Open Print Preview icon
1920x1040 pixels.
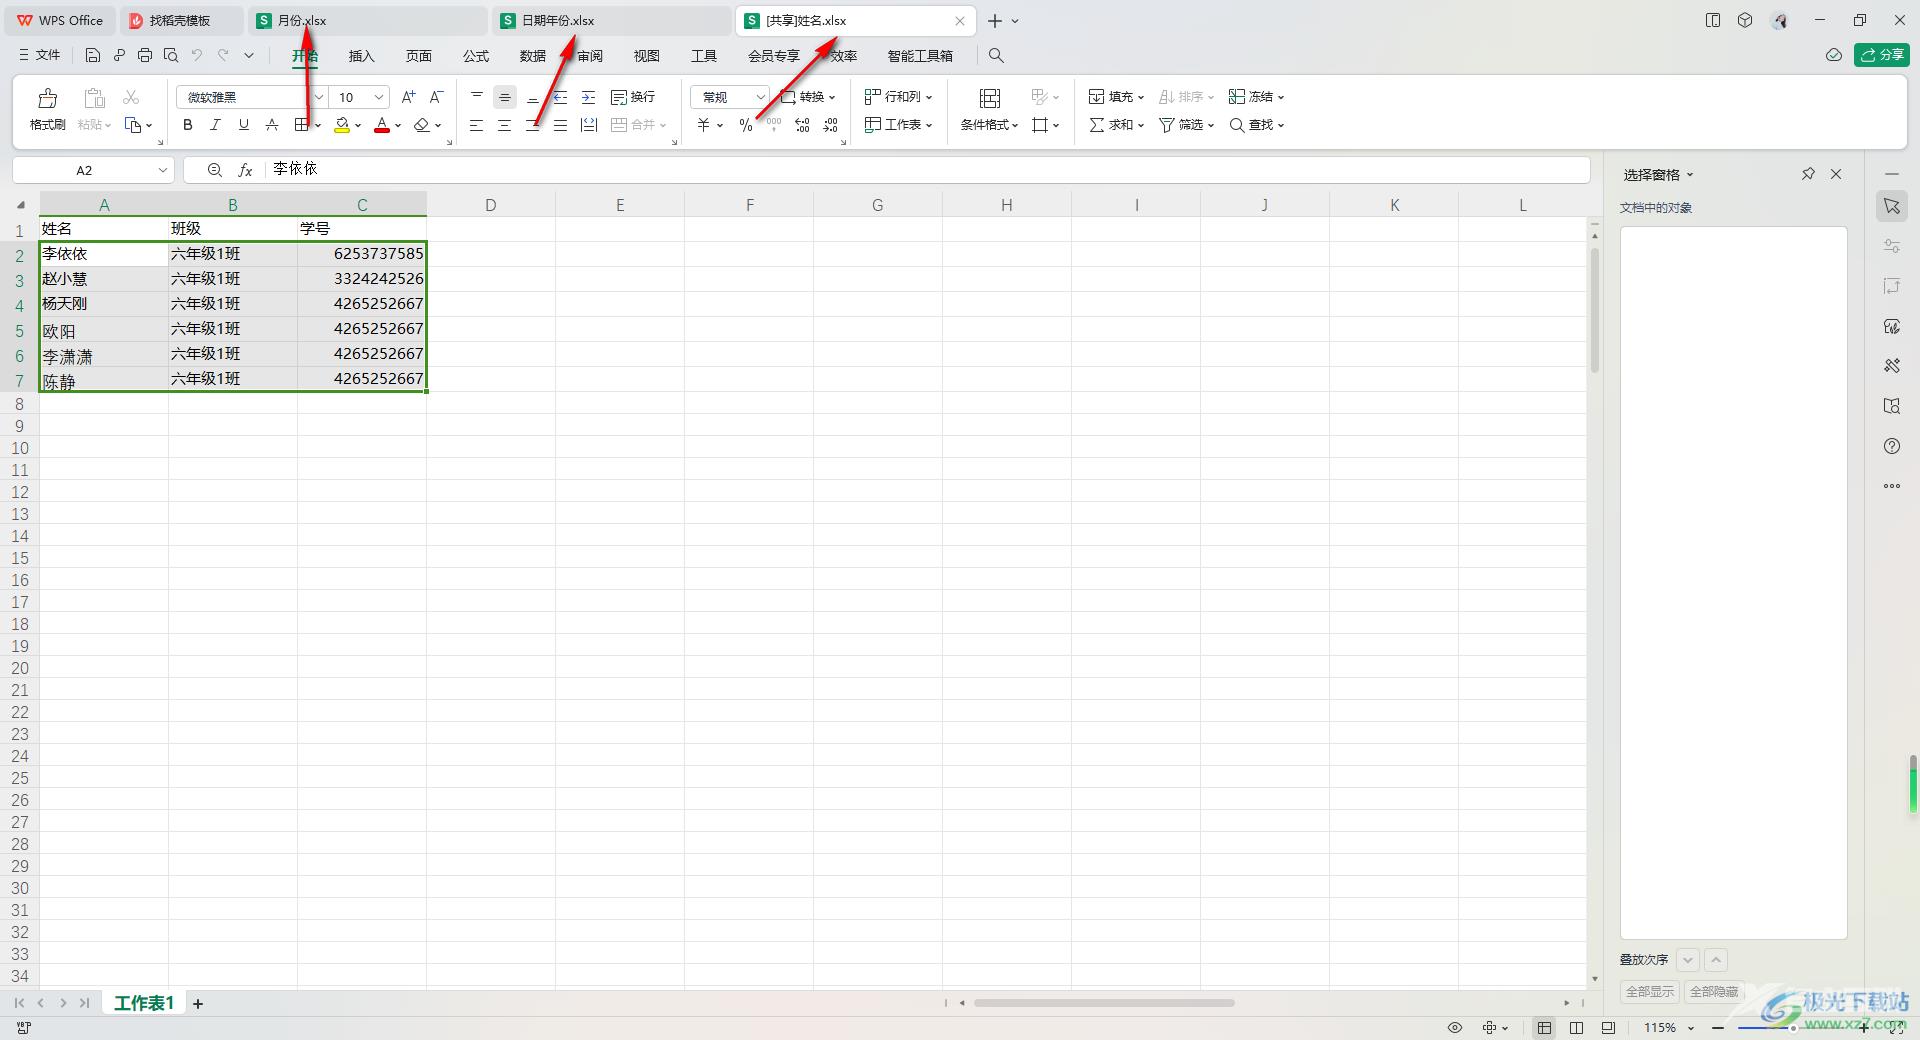click(x=171, y=55)
